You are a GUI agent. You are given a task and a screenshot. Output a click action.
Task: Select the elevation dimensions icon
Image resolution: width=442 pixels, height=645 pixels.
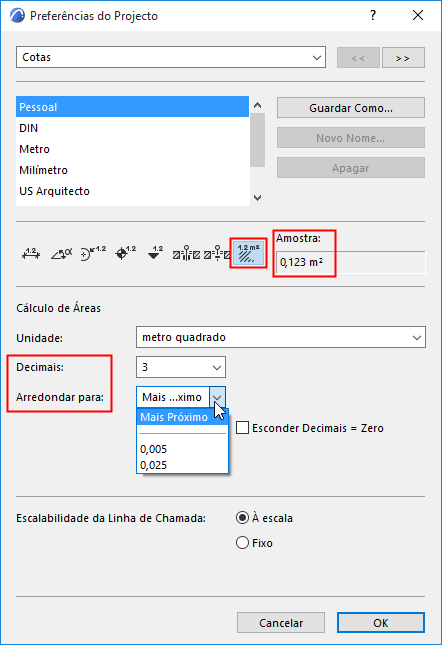155,253
